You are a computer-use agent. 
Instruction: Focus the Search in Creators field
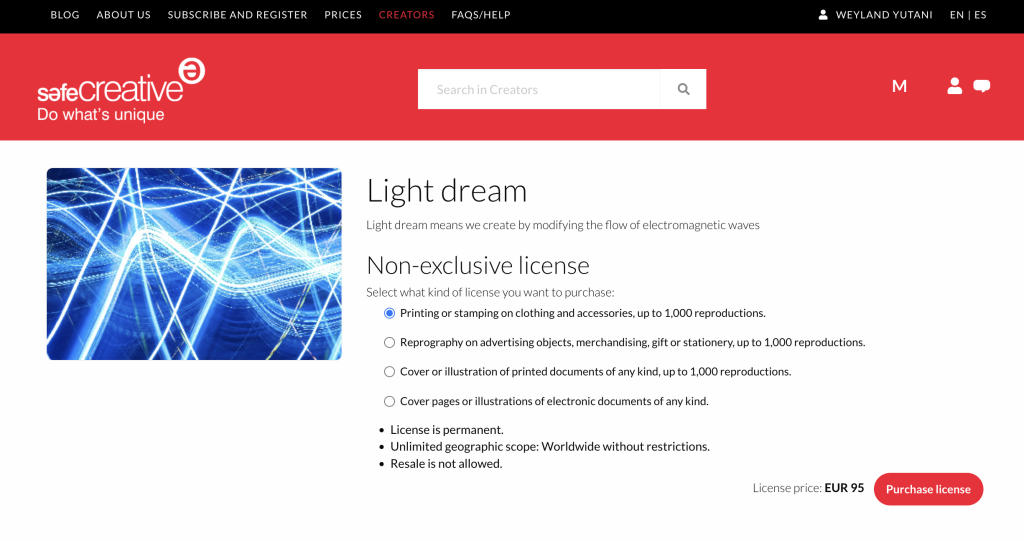(x=540, y=89)
